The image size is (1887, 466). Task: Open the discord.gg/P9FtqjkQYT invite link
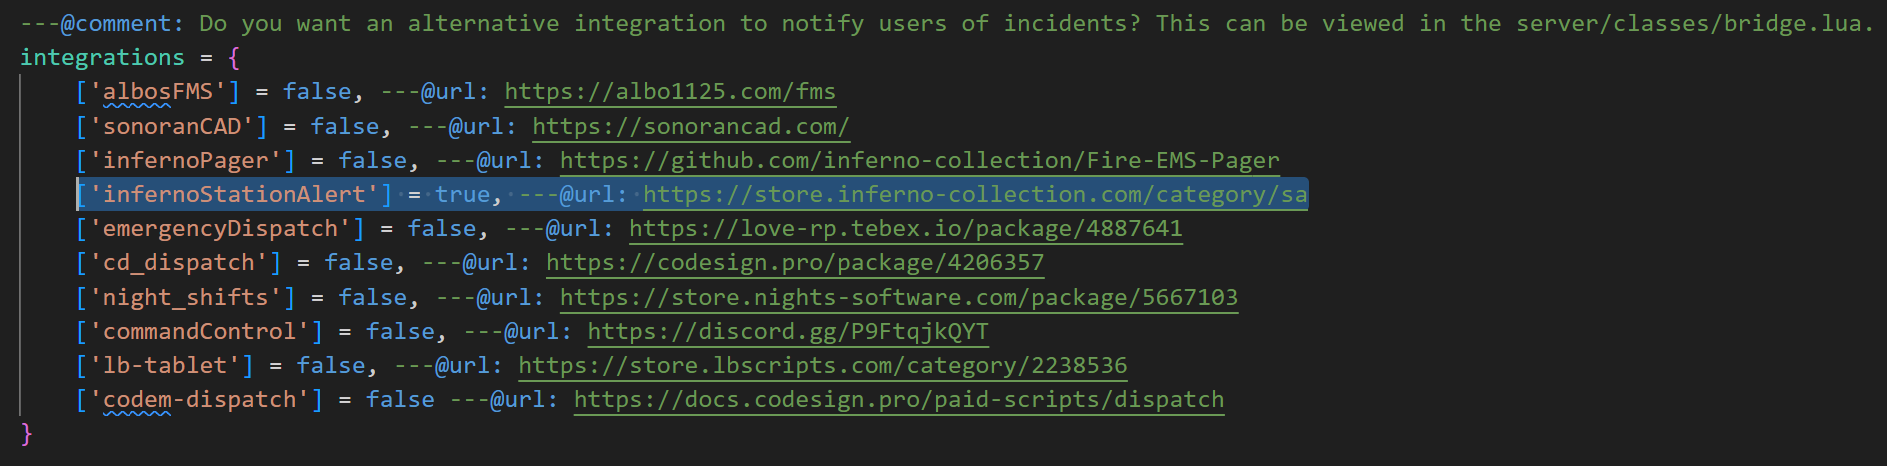tap(787, 332)
